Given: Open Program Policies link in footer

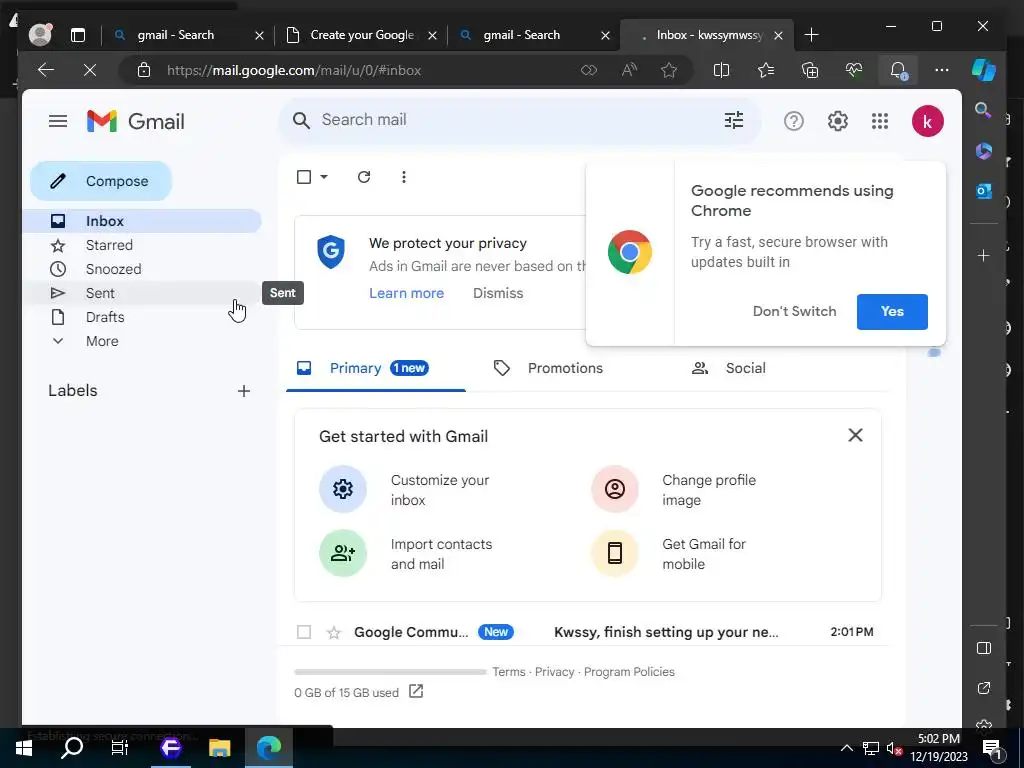Looking at the screenshot, I should [x=629, y=672].
